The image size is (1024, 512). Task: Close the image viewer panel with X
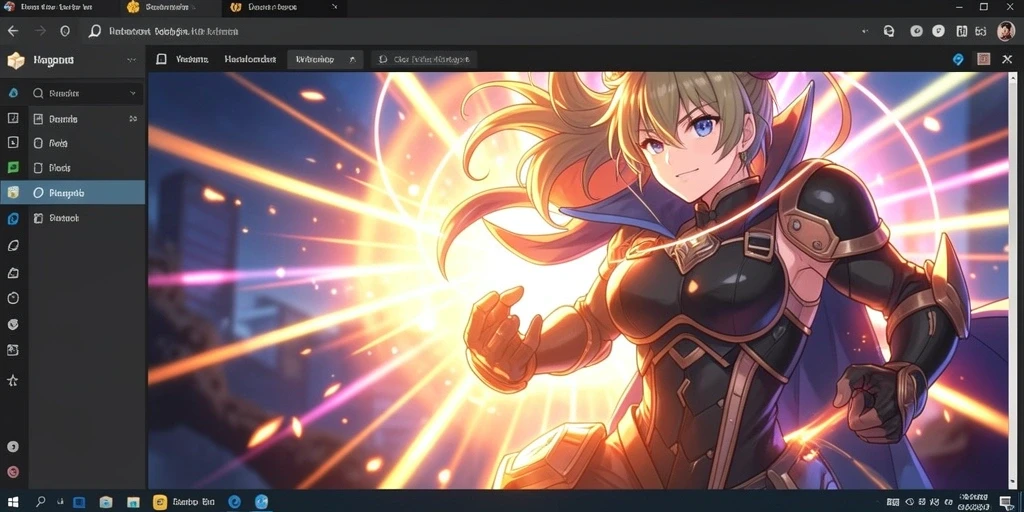(x=1007, y=59)
